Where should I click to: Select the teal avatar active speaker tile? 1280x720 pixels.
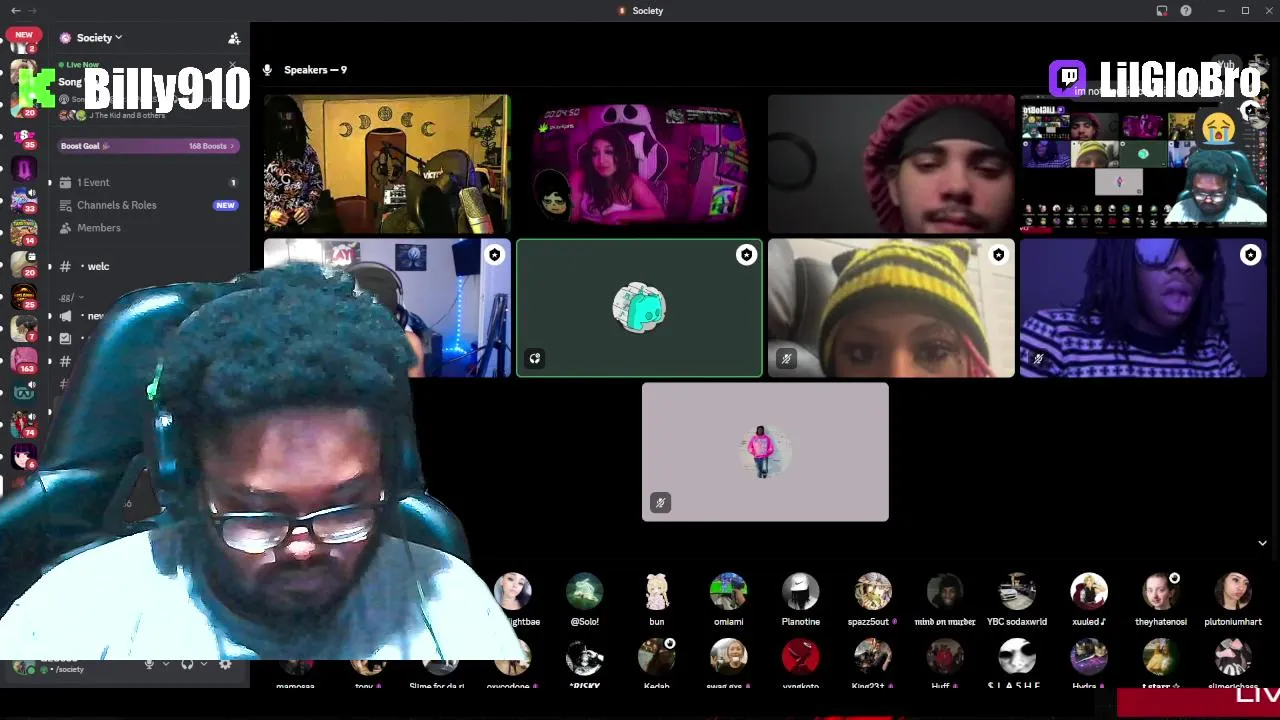[639, 308]
